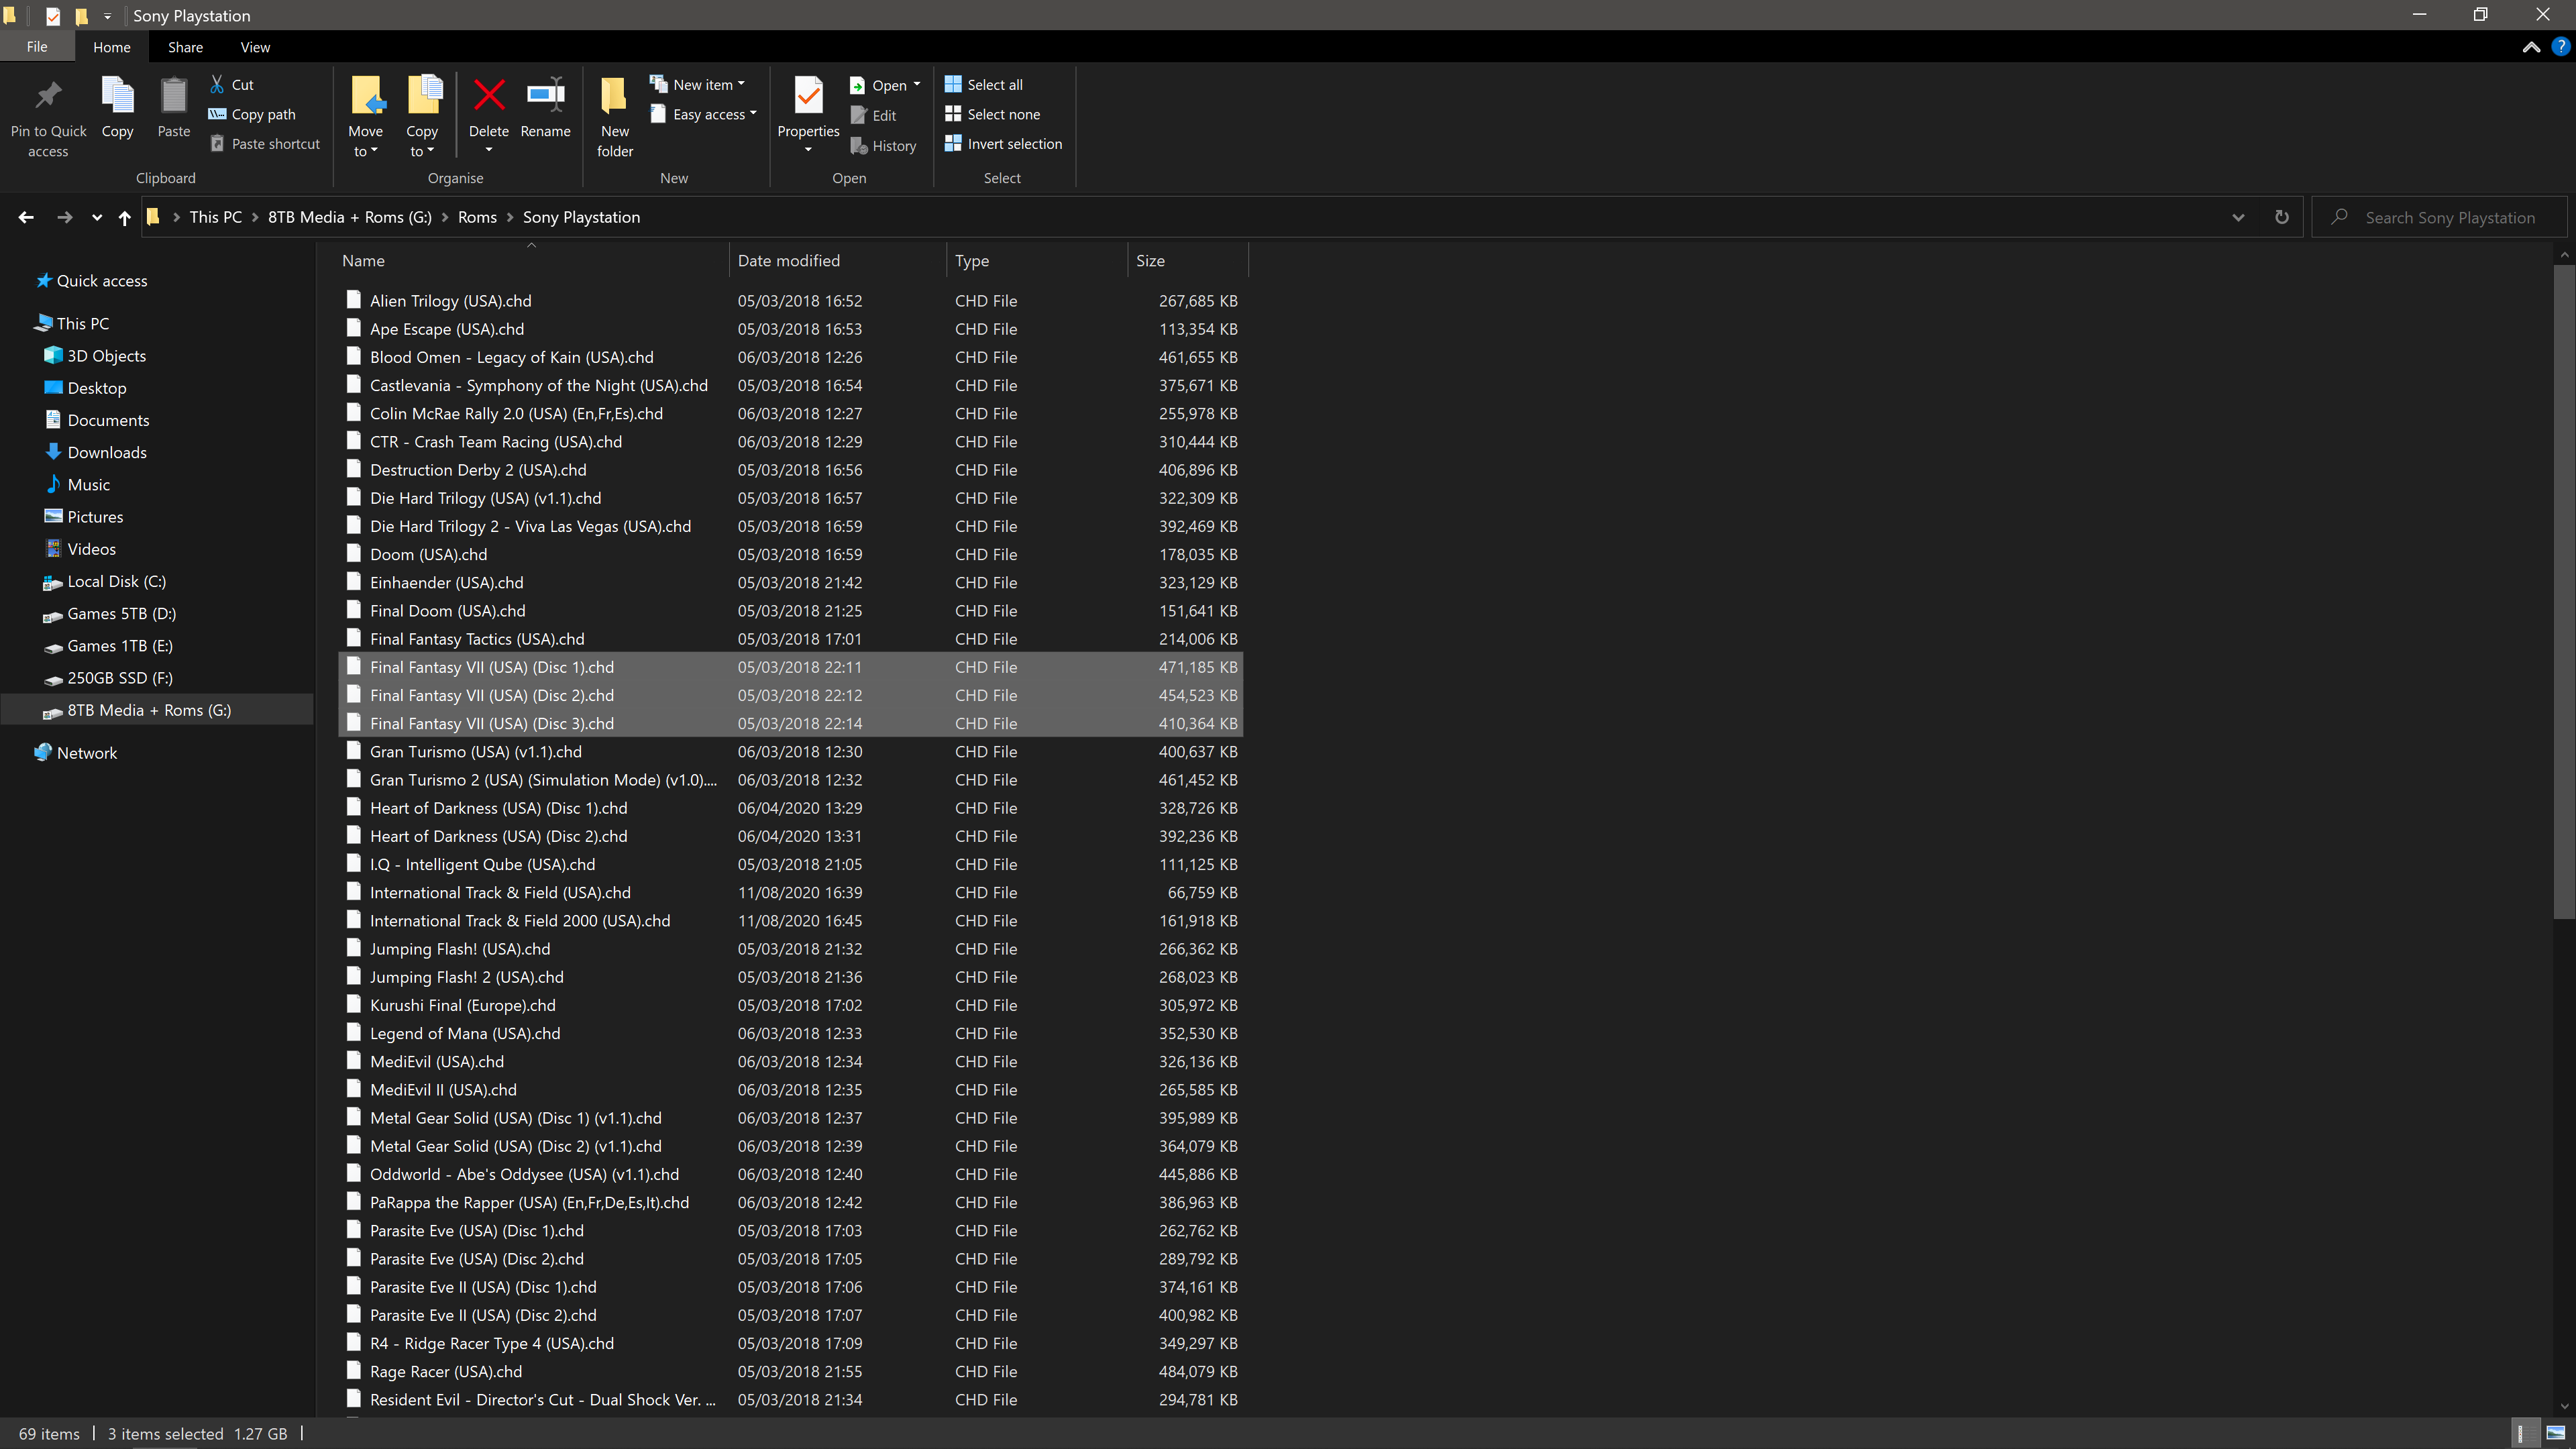Expand address bar history dropdown
The width and height of the screenshot is (2576, 1449).
(2238, 217)
